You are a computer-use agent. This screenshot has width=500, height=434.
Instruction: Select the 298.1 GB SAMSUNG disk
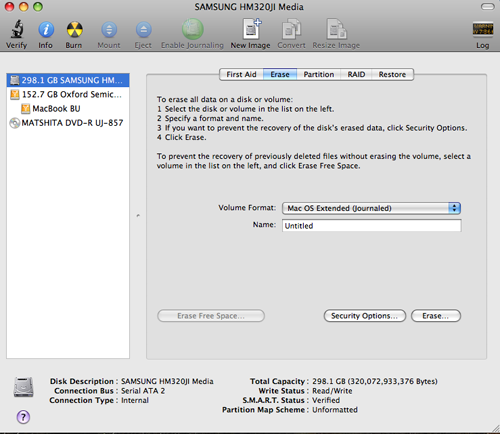tap(68, 80)
